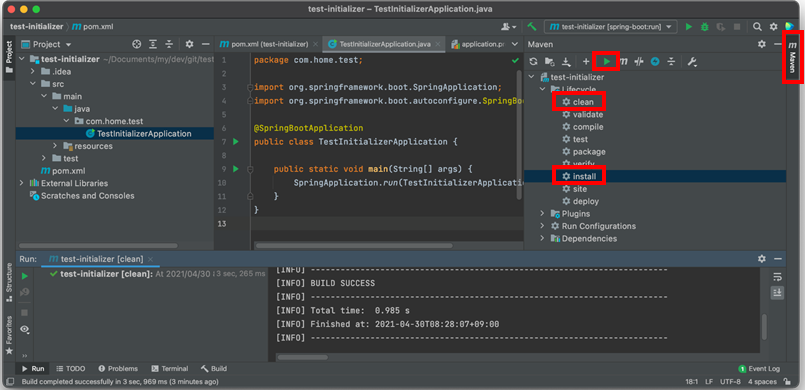The image size is (805, 390).
Task: Click UTF-8 encoding in status bar
Action: tap(731, 382)
